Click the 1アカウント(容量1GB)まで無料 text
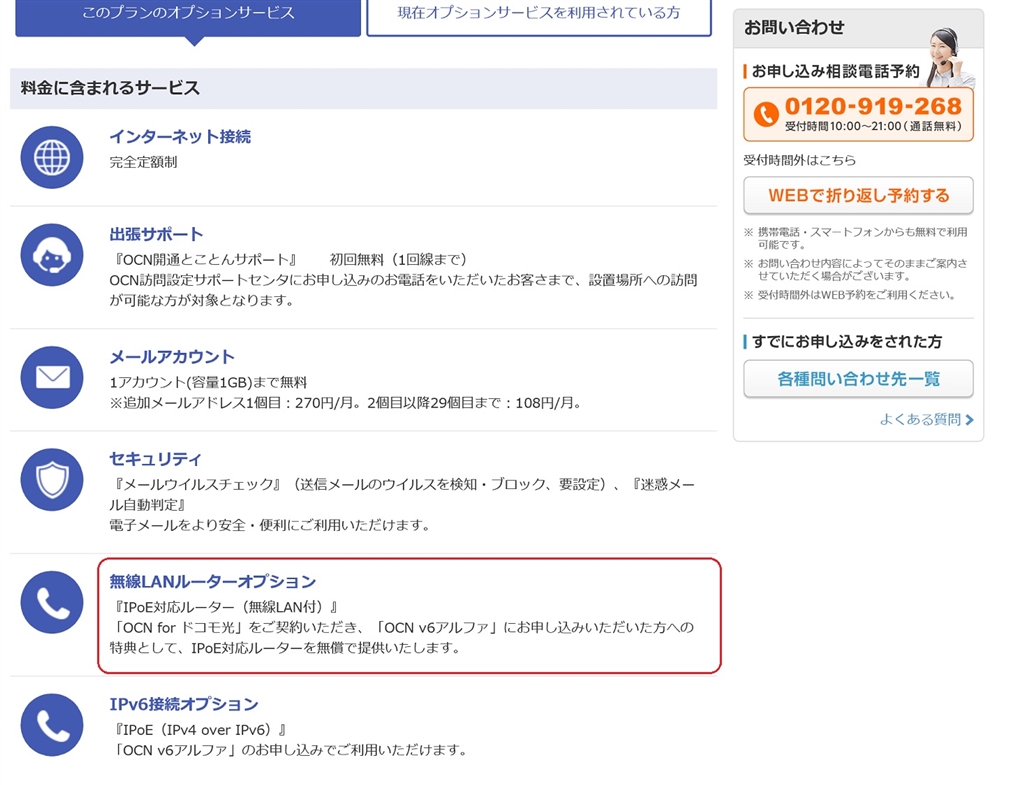Image resolution: width=1024 pixels, height=785 pixels. (x=208, y=382)
